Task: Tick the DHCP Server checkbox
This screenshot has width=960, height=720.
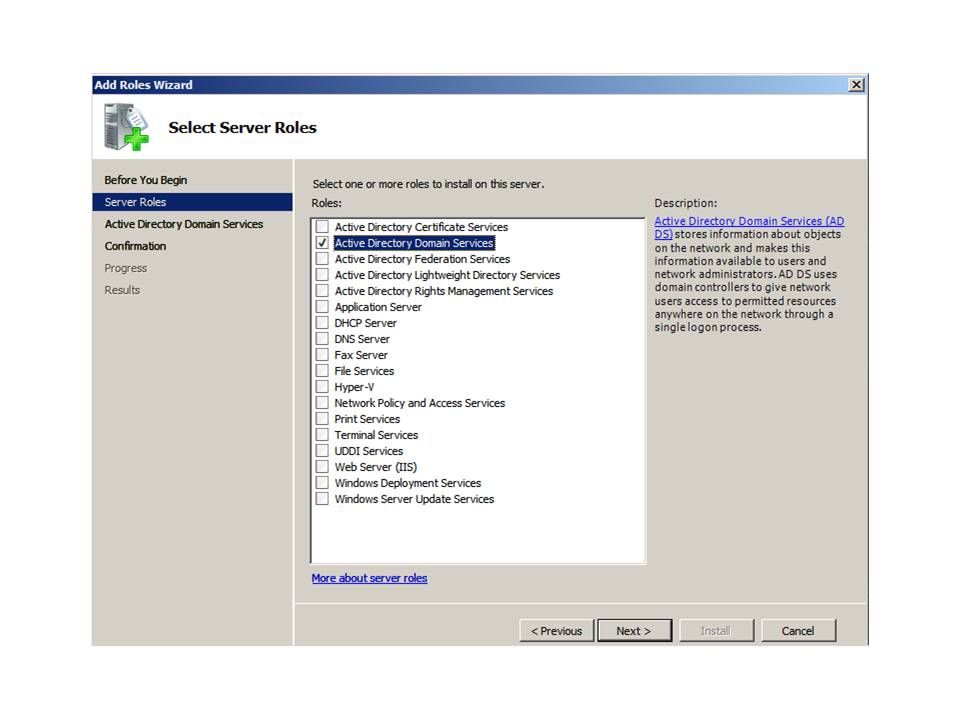Action: pyautogui.click(x=322, y=323)
